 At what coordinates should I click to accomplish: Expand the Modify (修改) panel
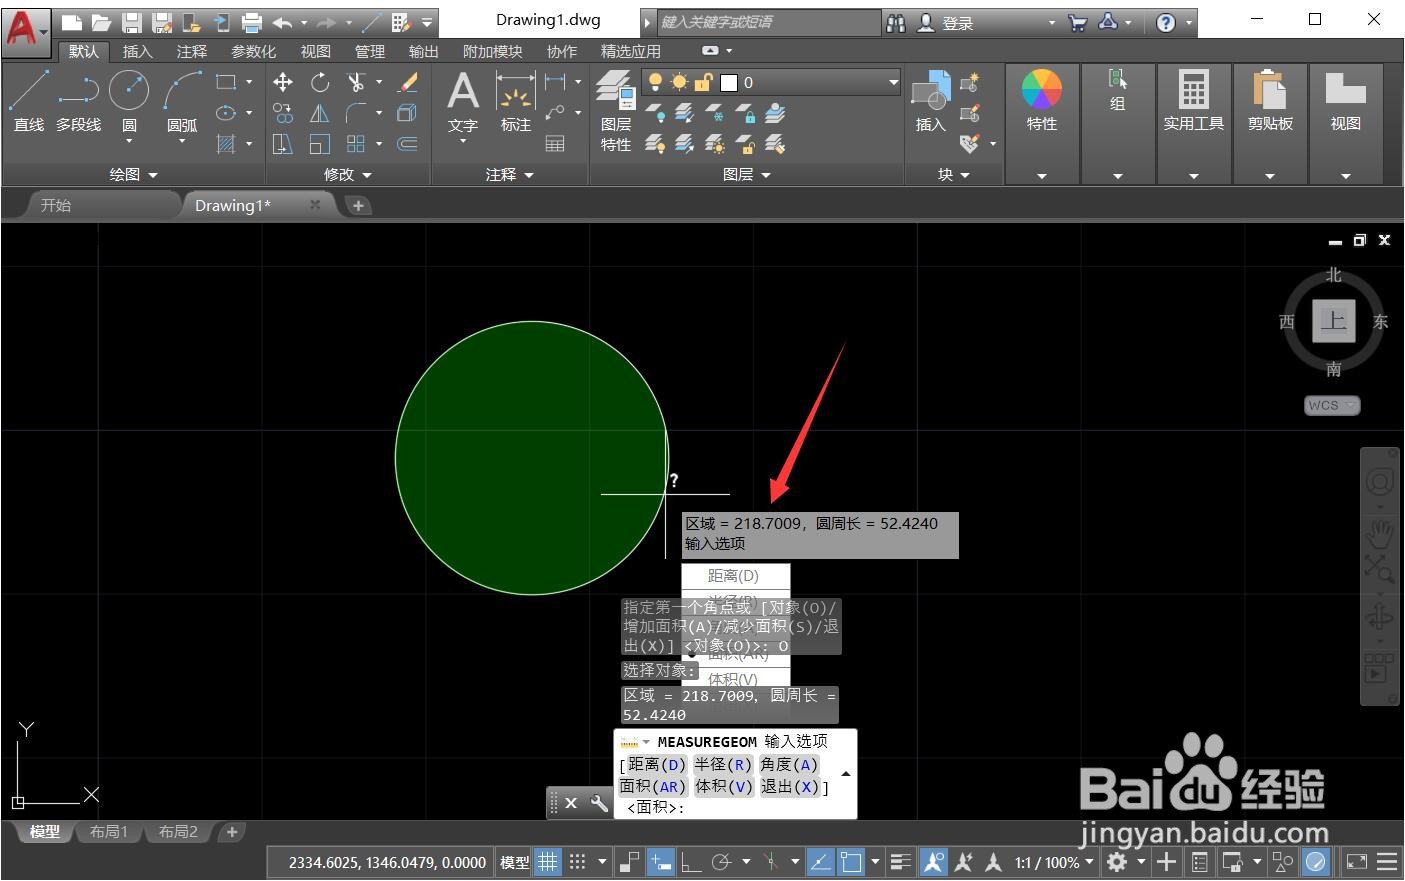[348, 174]
